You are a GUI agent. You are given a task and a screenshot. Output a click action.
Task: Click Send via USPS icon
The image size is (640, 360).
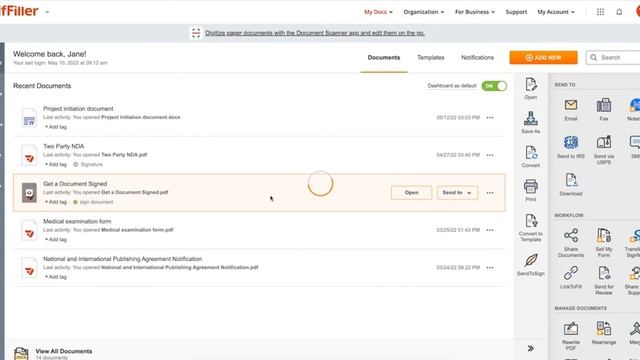pyautogui.click(x=604, y=142)
